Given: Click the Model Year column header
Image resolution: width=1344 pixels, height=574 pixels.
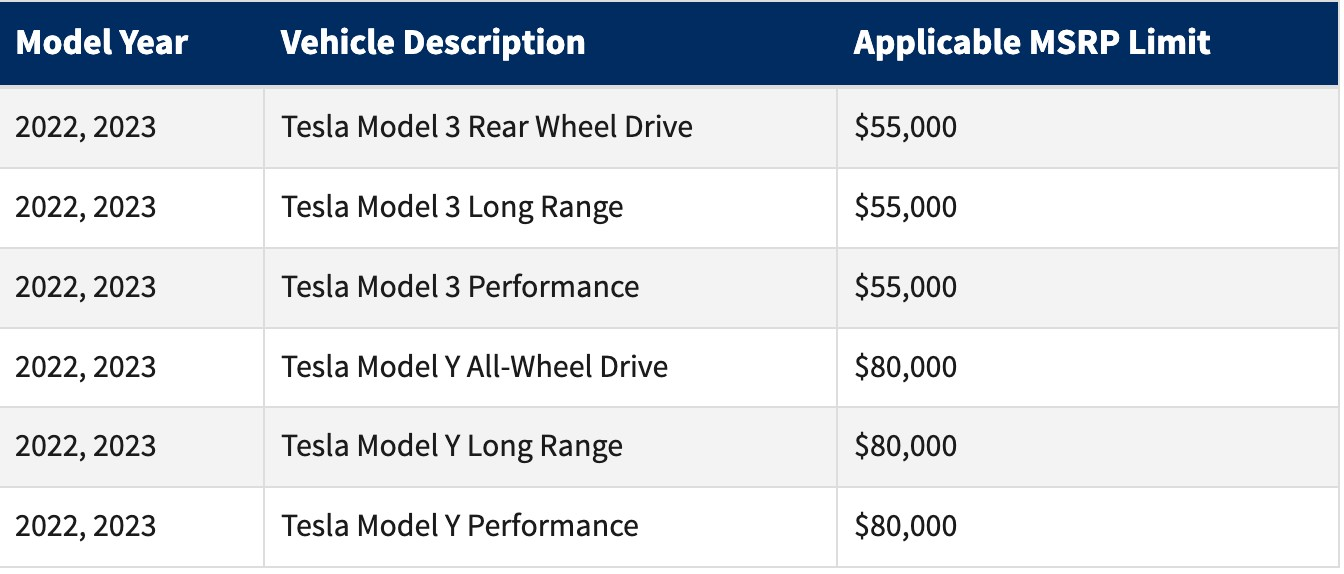Looking at the screenshot, I should tap(102, 43).
